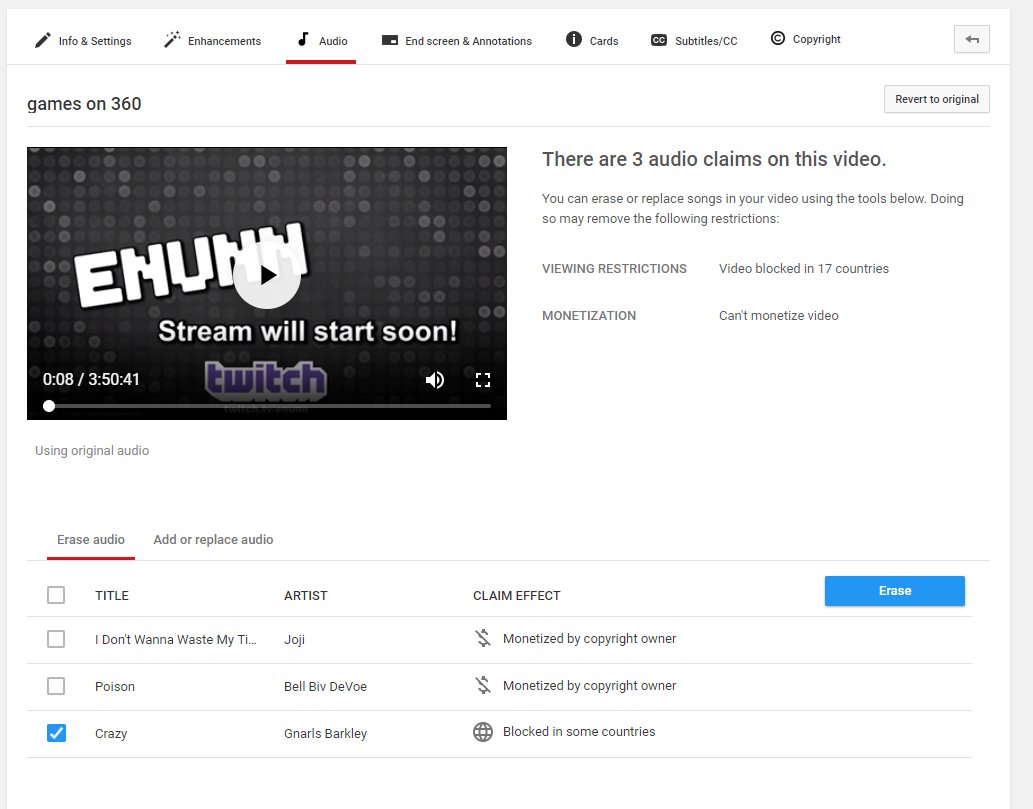Click the no-monetization icon in Poison's row
Screen dimensions: 1033x809
(483, 685)
